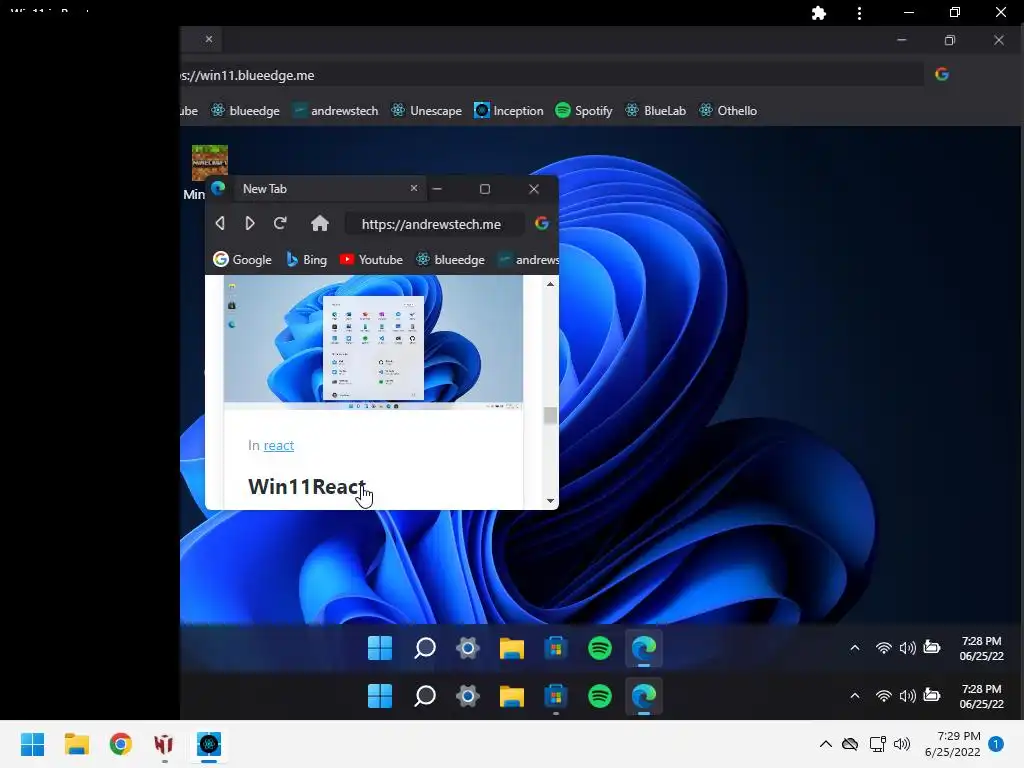The height and width of the screenshot is (768, 1024).
Task: Click Google icon beside win11.blueedge.me address
Action: pos(942,74)
